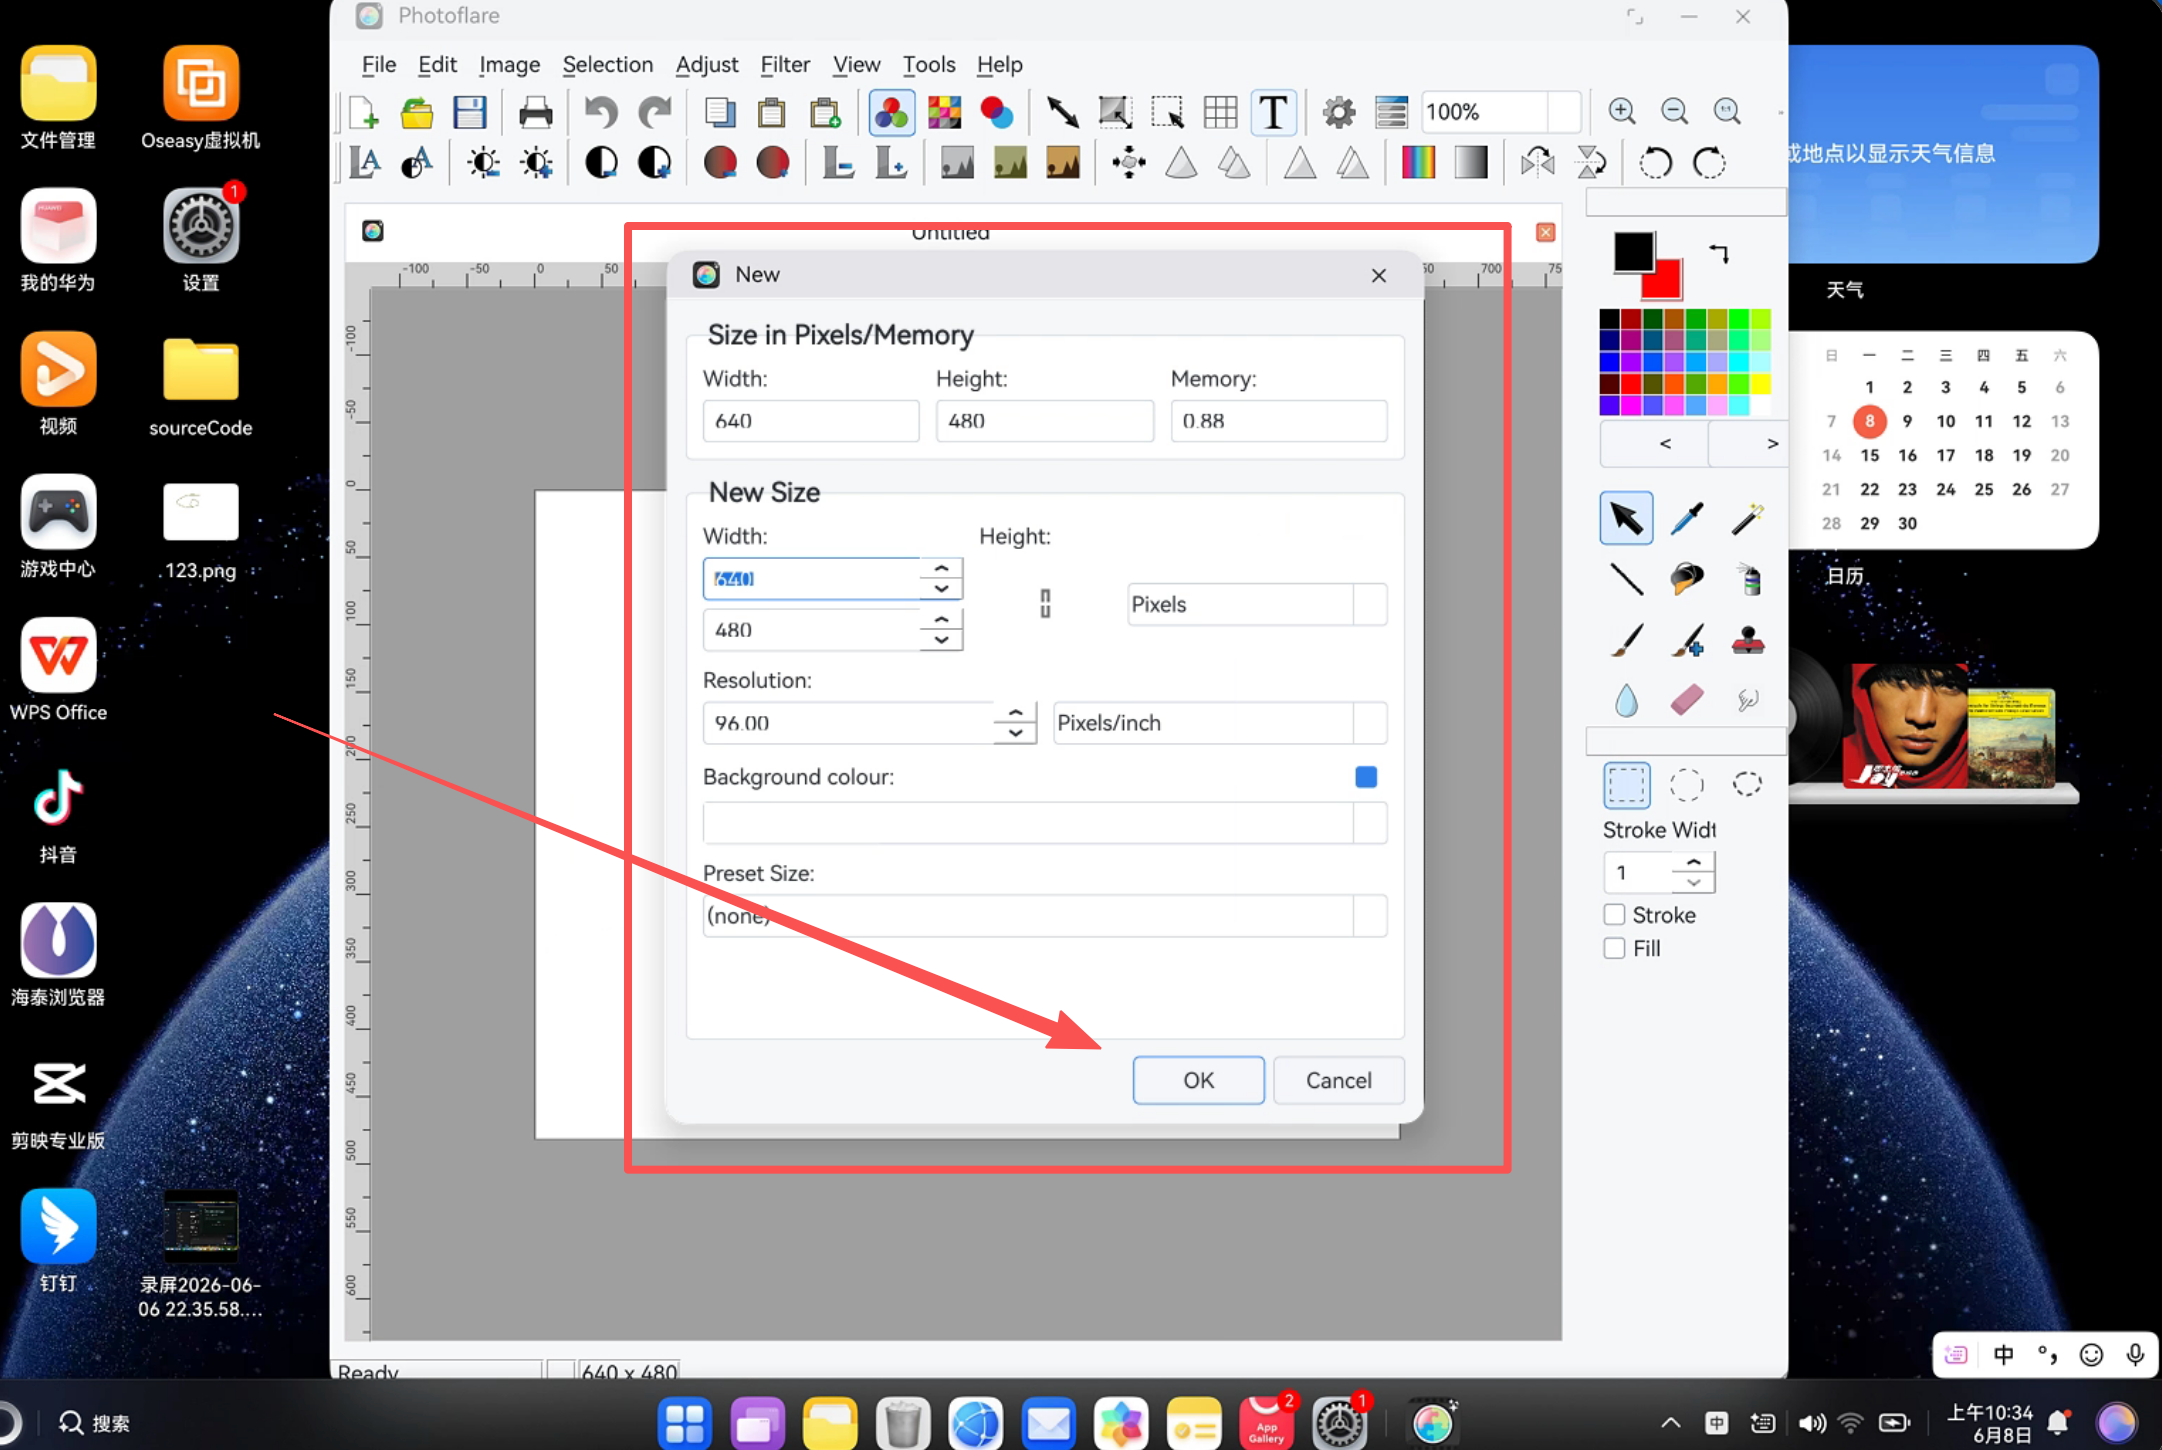This screenshot has height=1450, width=2162.
Task: Open the Pixels unit dropdown
Action: pyautogui.click(x=1257, y=604)
